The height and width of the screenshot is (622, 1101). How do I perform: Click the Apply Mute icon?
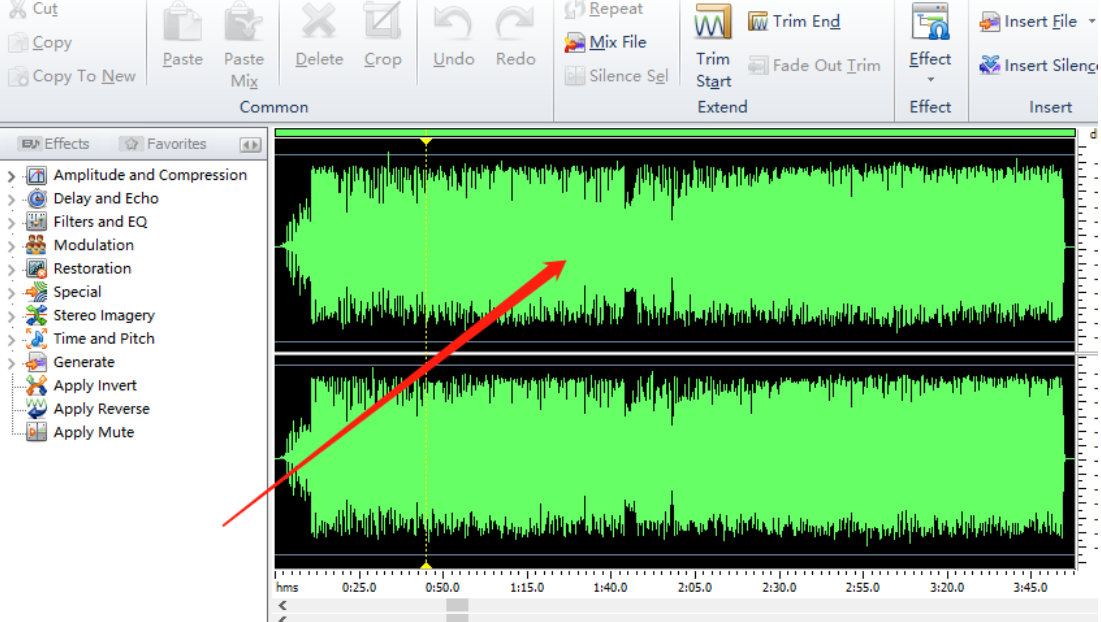point(37,432)
